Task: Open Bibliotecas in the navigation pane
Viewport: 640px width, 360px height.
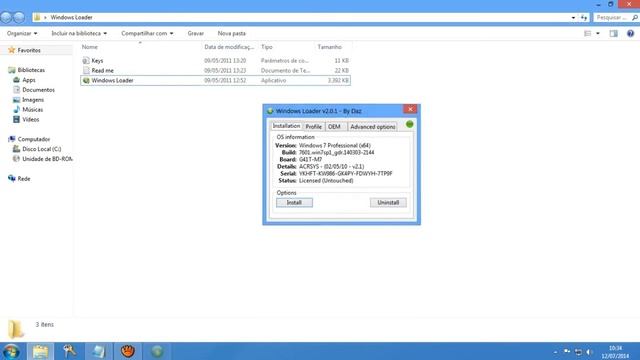Action: coord(31,70)
